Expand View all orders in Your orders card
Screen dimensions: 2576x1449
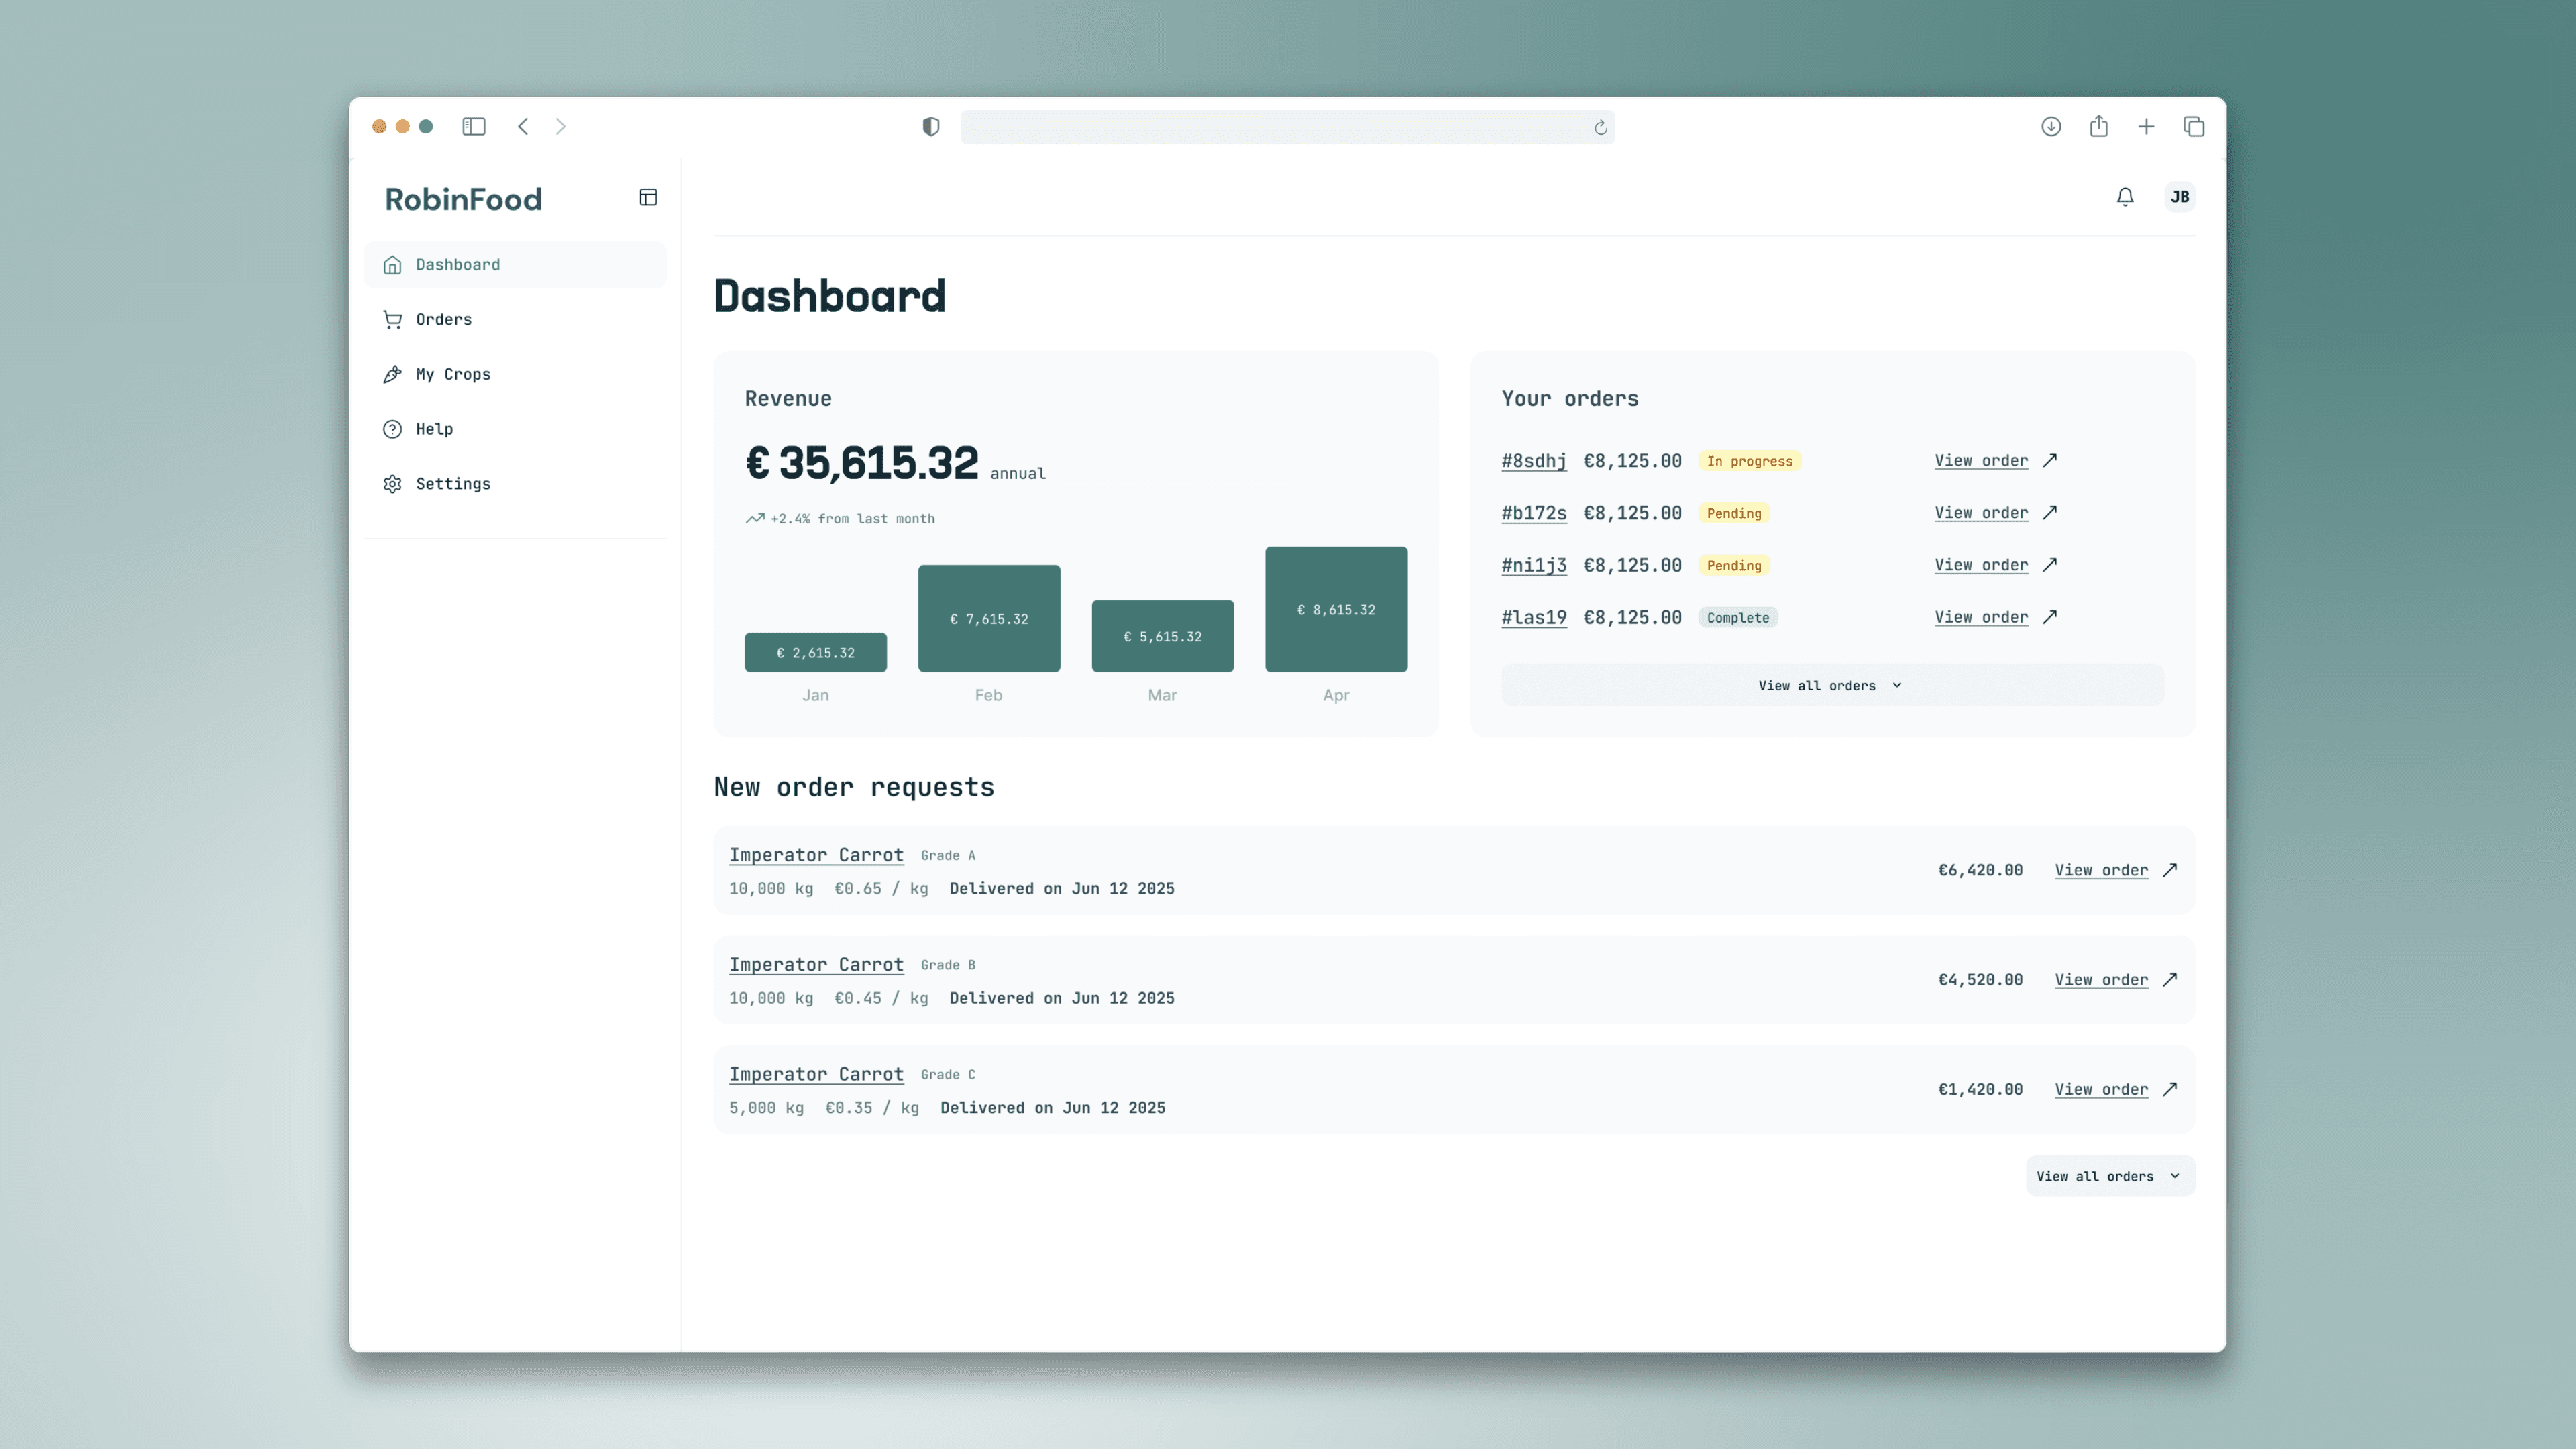[1832, 685]
